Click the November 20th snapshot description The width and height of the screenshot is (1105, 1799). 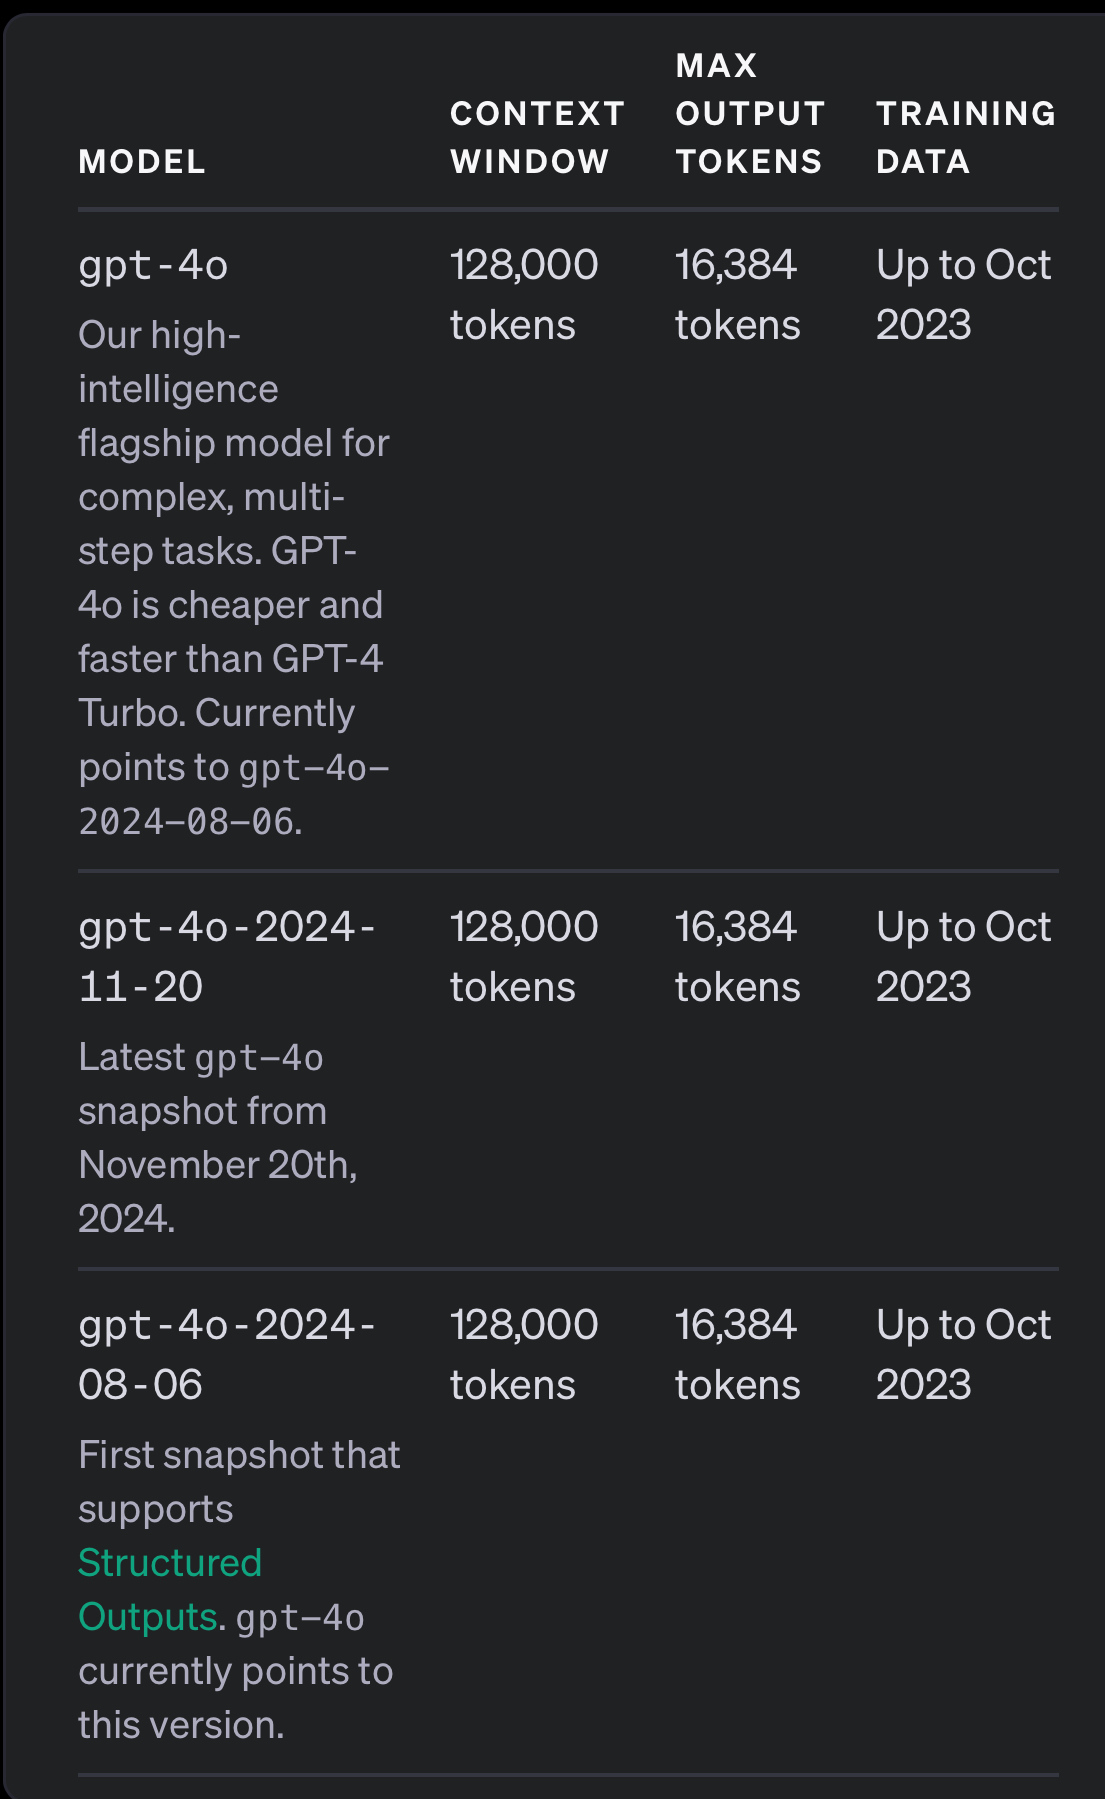click(x=217, y=1137)
